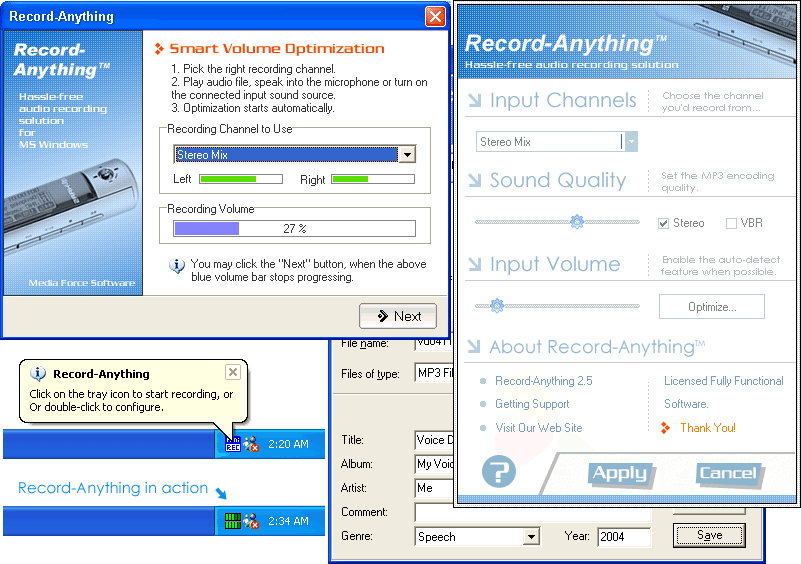Click the Media Force Software label
The image size is (801, 564).
coord(82,283)
